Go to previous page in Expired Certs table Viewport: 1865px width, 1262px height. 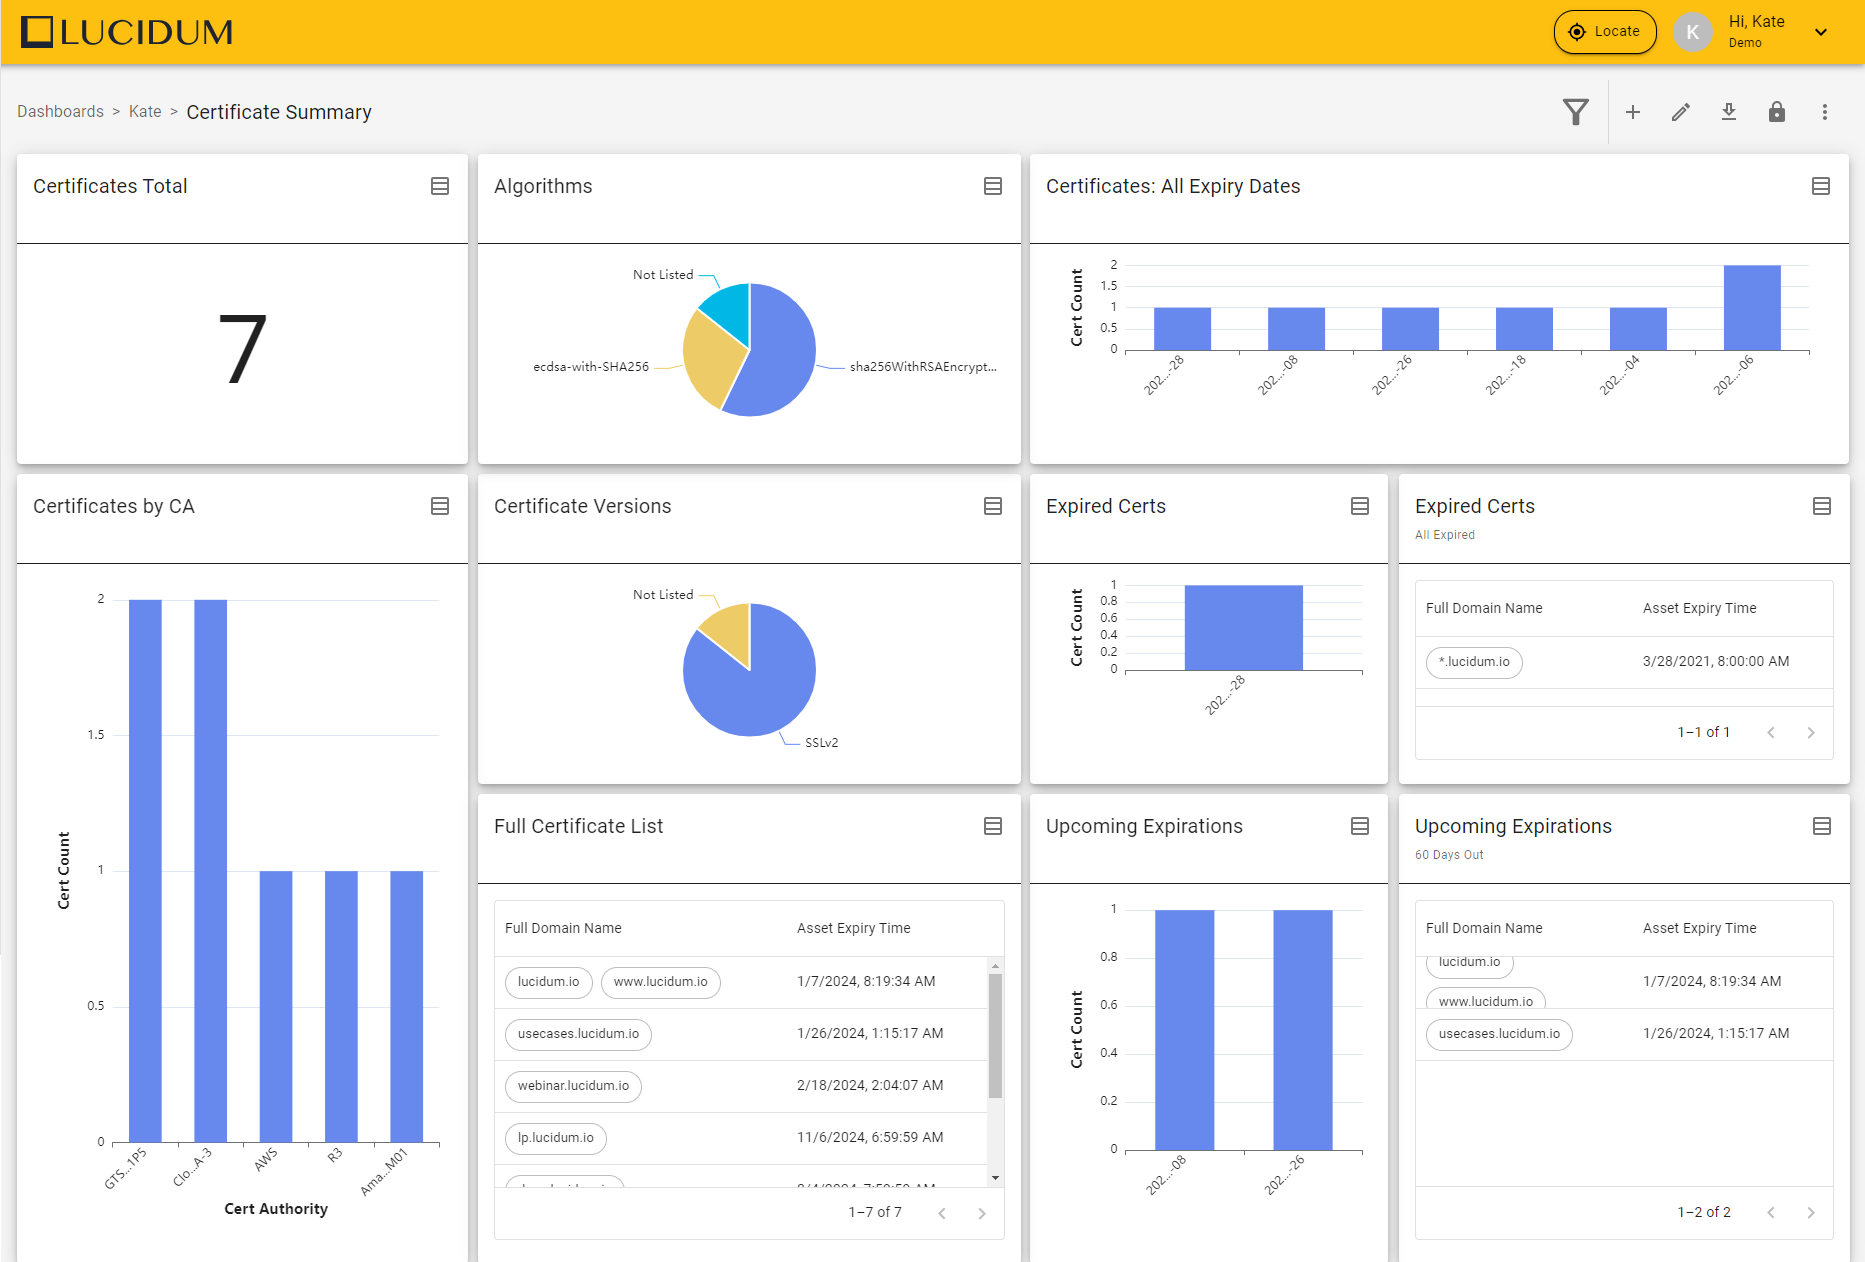click(1771, 733)
